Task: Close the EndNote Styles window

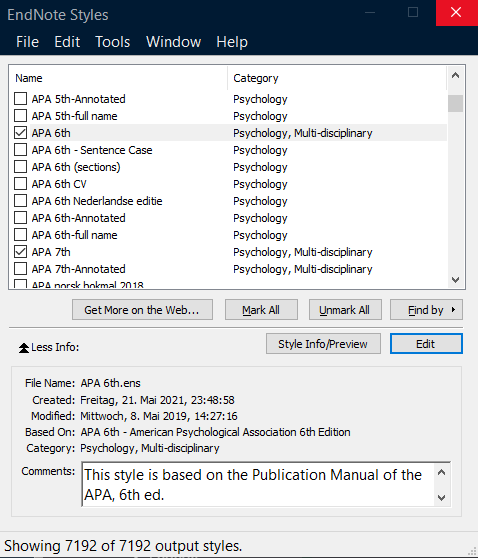Action: (x=457, y=13)
